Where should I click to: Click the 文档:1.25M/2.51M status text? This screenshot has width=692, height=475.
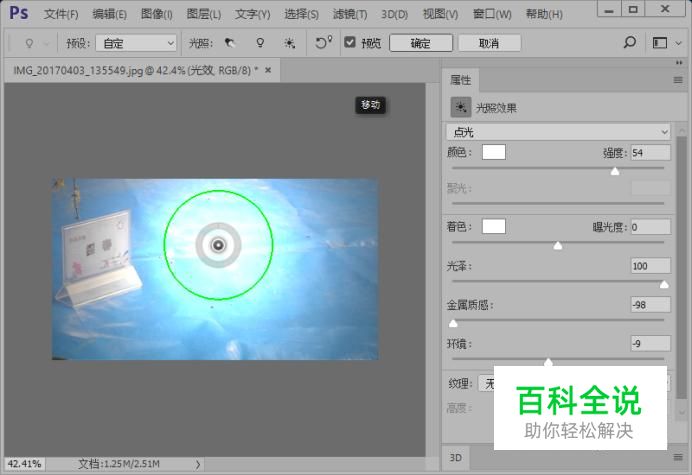point(119,464)
